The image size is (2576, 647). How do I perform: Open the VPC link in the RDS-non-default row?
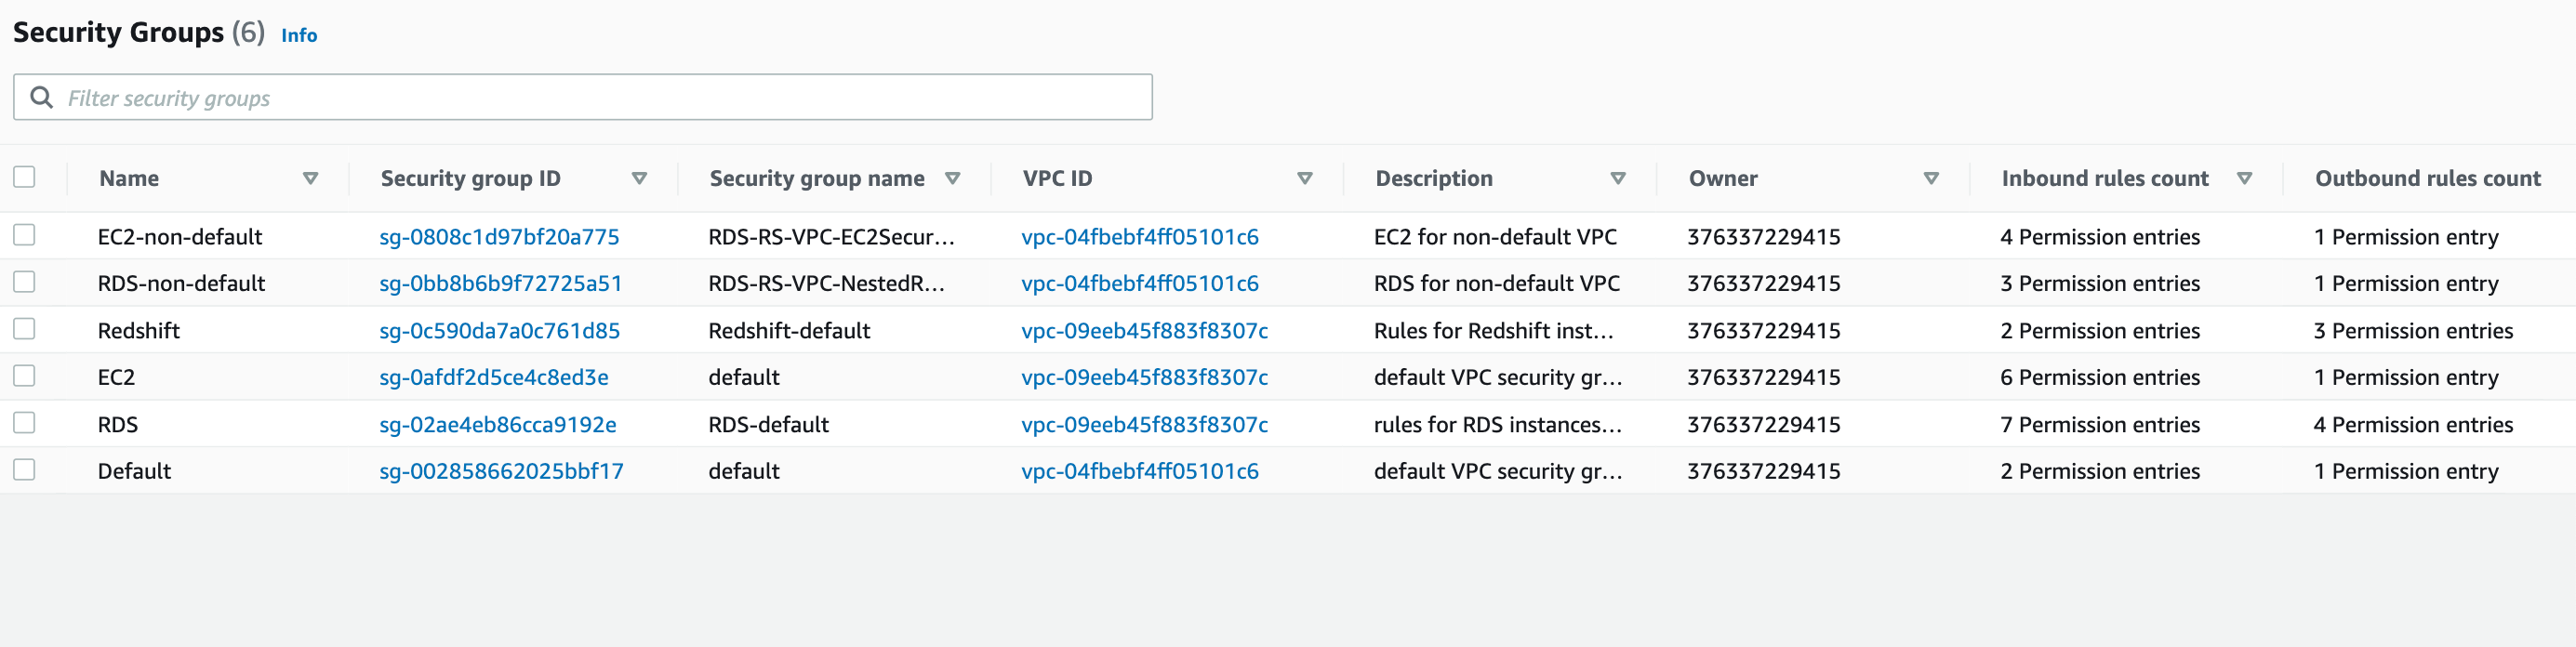point(1139,284)
